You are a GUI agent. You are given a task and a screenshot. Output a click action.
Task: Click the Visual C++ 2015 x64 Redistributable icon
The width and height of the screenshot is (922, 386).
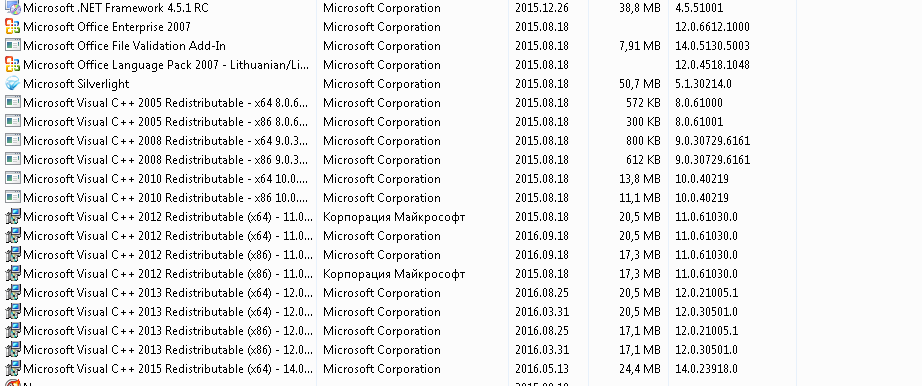click(x=12, y=369)
